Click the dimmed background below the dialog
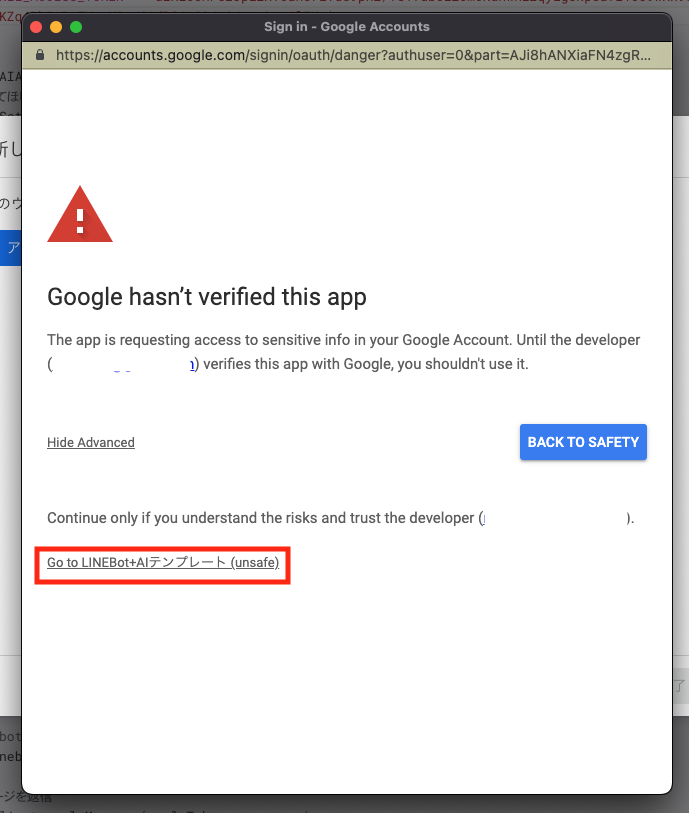689x813 pixels. point(350,803)
